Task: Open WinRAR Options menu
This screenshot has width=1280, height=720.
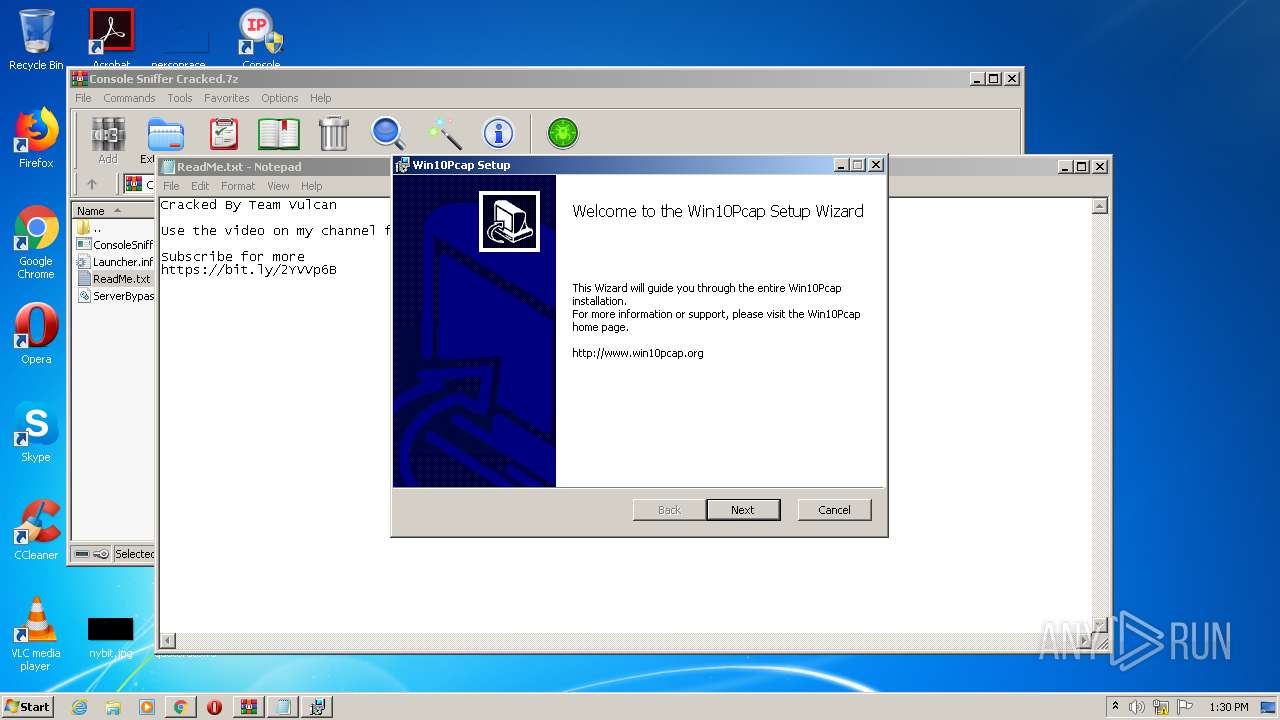Action: 280,98
